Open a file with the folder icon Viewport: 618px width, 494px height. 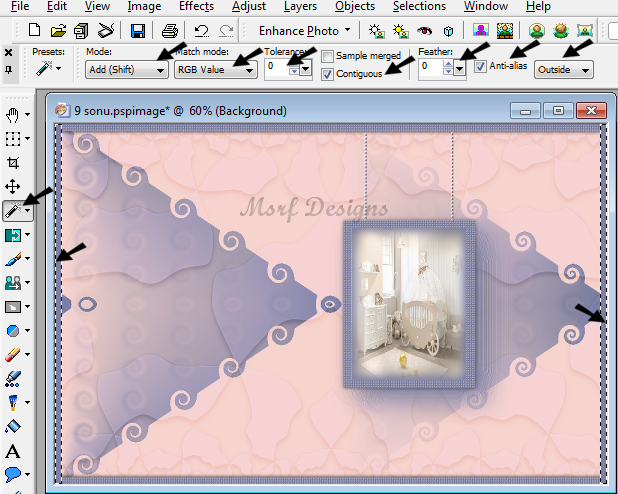58,30
